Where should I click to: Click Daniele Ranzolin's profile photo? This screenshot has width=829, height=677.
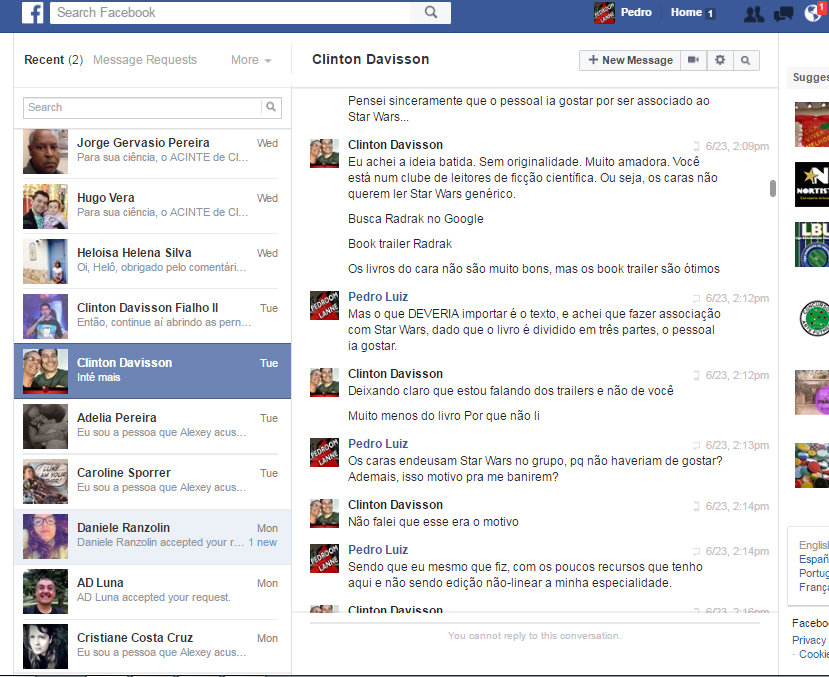pos(45,536)
